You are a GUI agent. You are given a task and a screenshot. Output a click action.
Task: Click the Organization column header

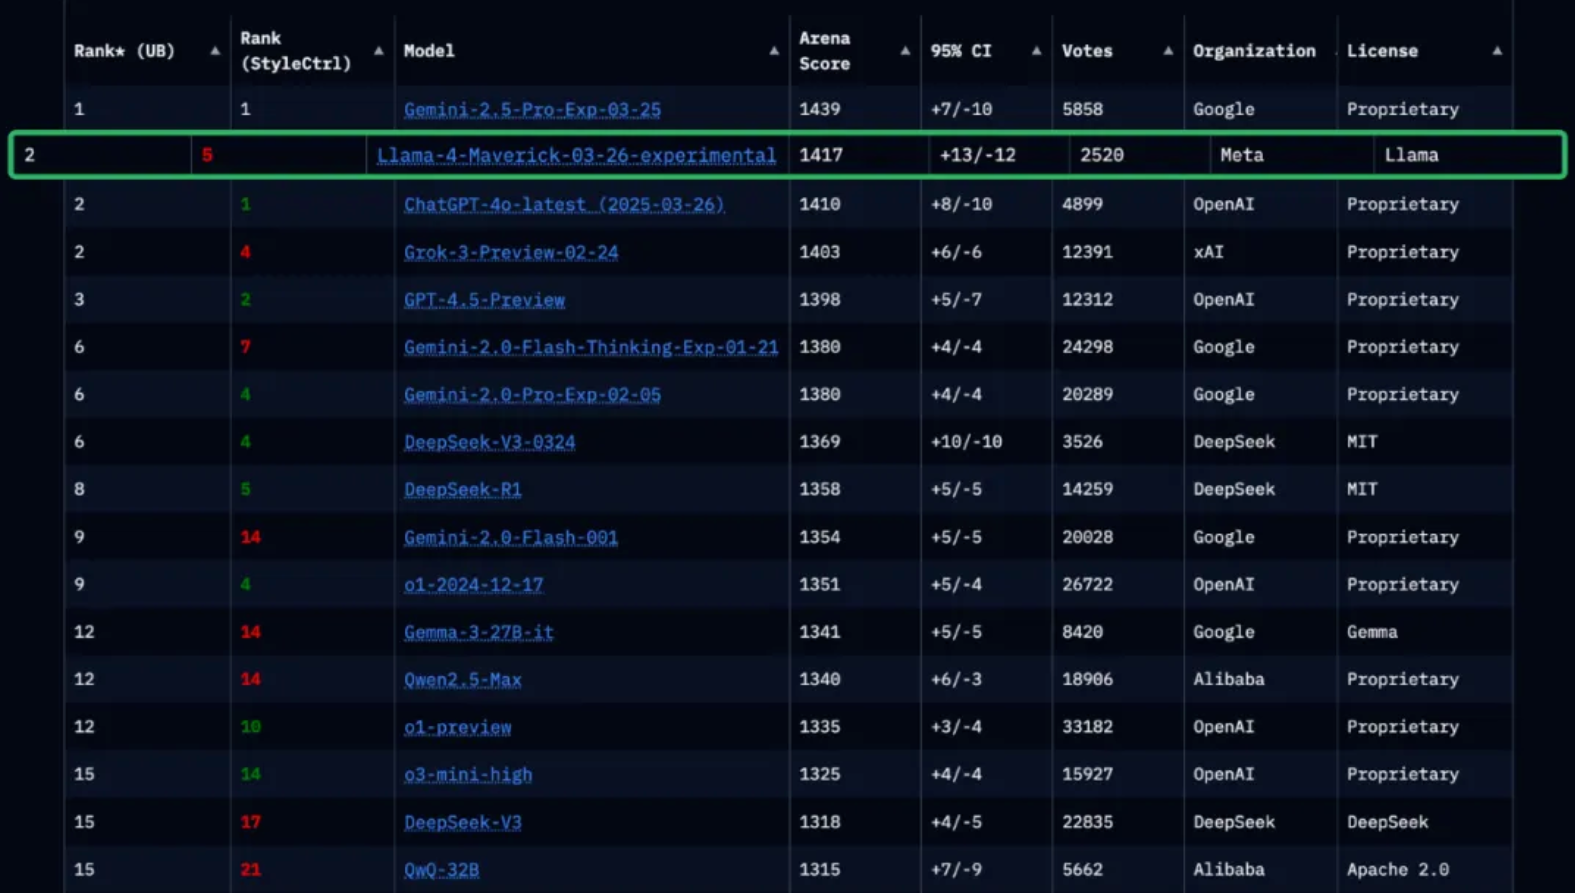pyautogui.click(x=1254, y=51)
